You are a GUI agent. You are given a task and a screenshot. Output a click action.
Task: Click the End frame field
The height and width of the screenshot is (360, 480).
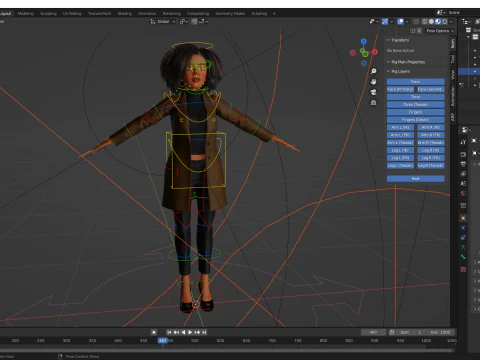[x=441, y=332]
